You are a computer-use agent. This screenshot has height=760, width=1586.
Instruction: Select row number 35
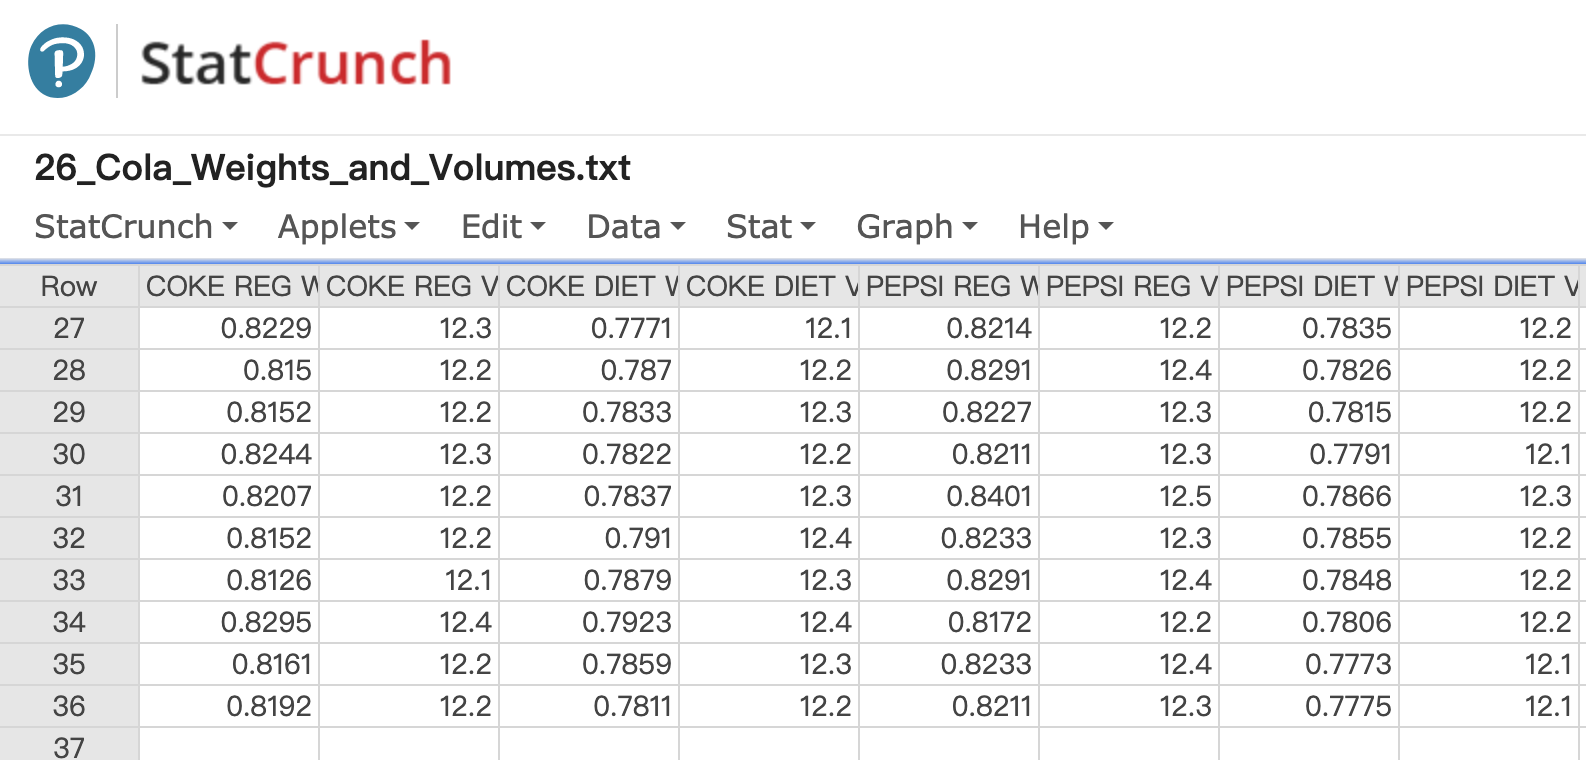(69, 664)
